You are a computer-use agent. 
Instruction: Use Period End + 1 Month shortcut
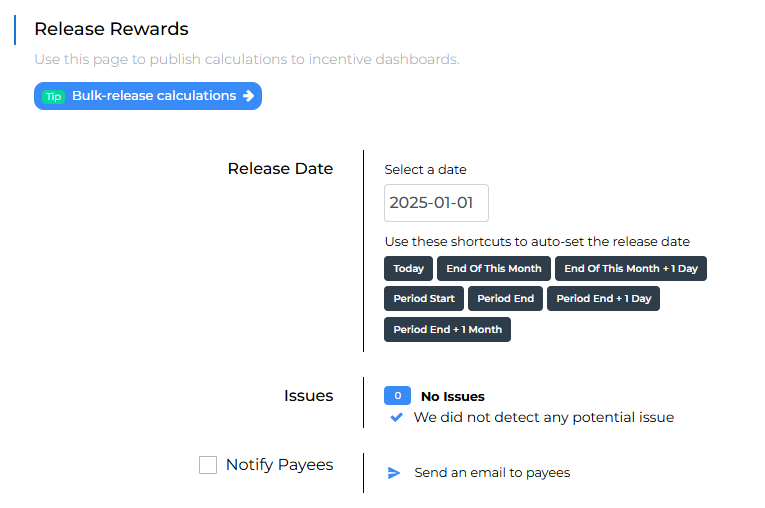(x=447, y=329)
